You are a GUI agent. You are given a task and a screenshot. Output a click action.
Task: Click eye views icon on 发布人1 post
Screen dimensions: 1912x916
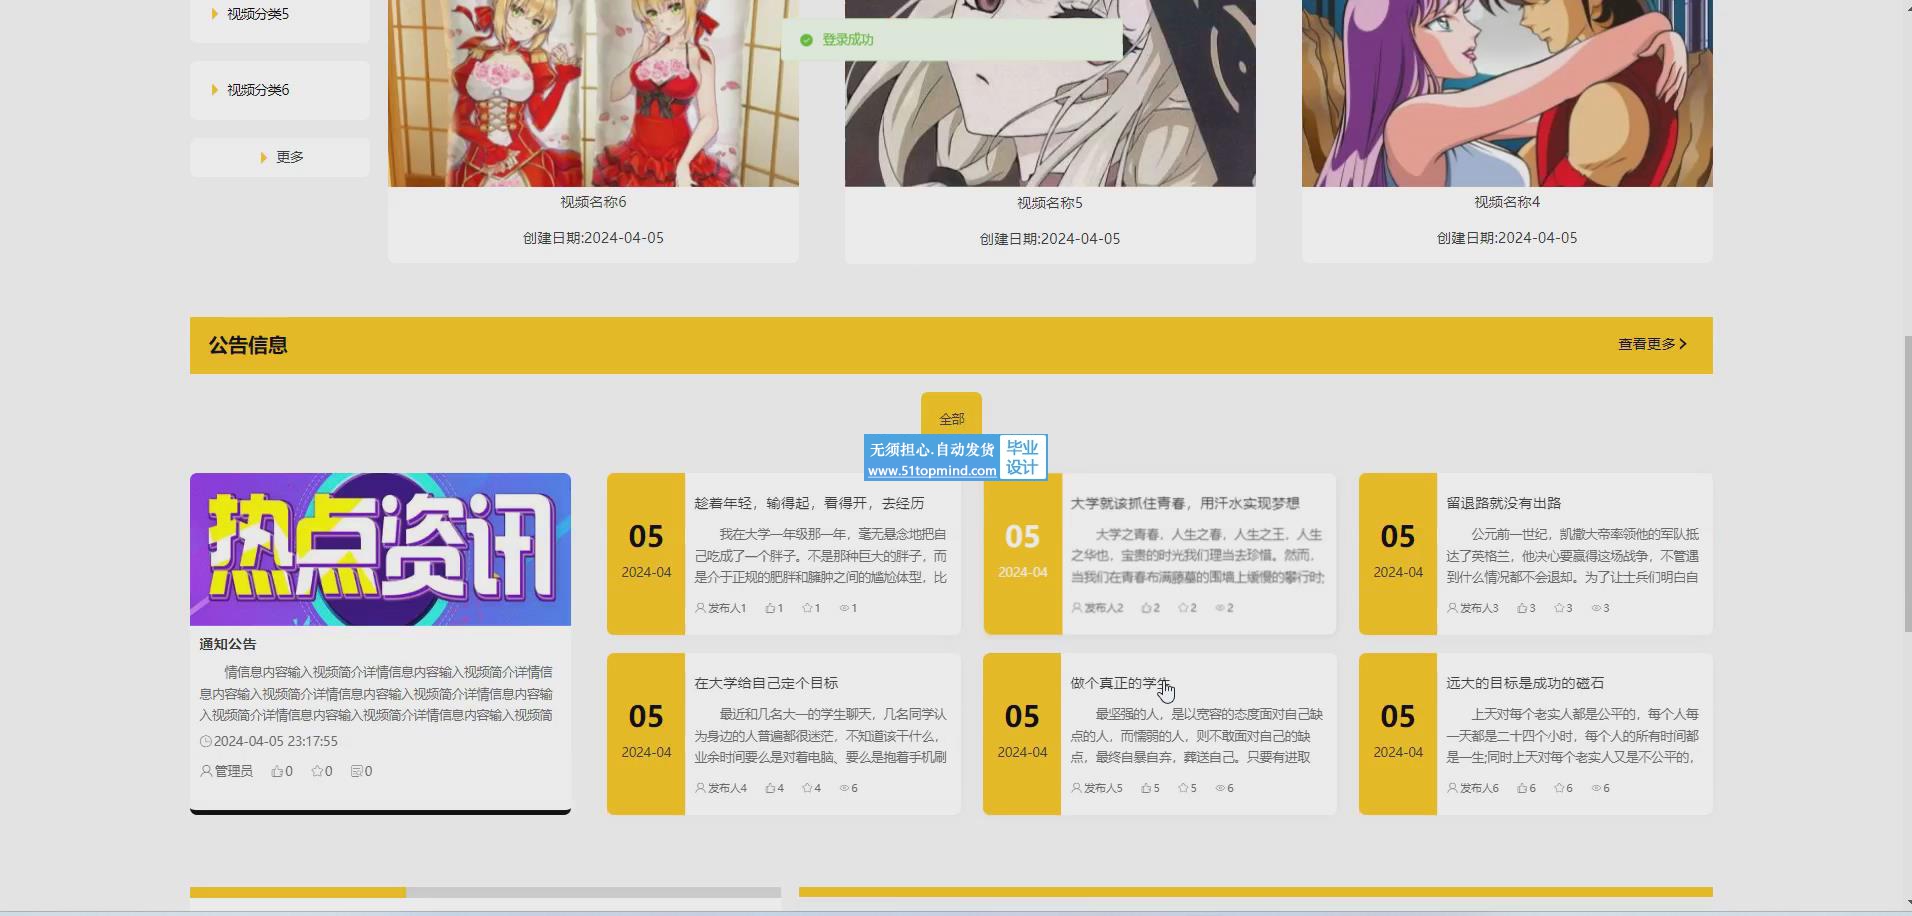coord(844,608)
